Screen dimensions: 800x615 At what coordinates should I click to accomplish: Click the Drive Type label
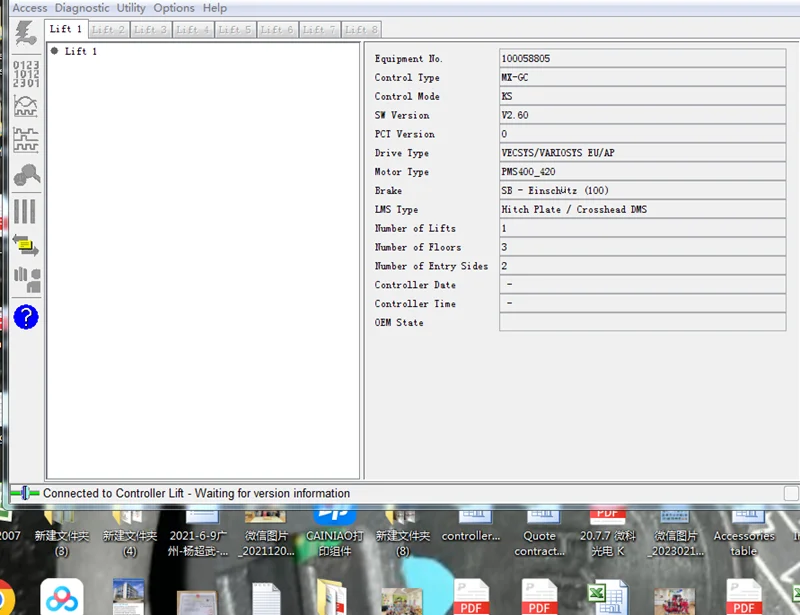[402, 153]
